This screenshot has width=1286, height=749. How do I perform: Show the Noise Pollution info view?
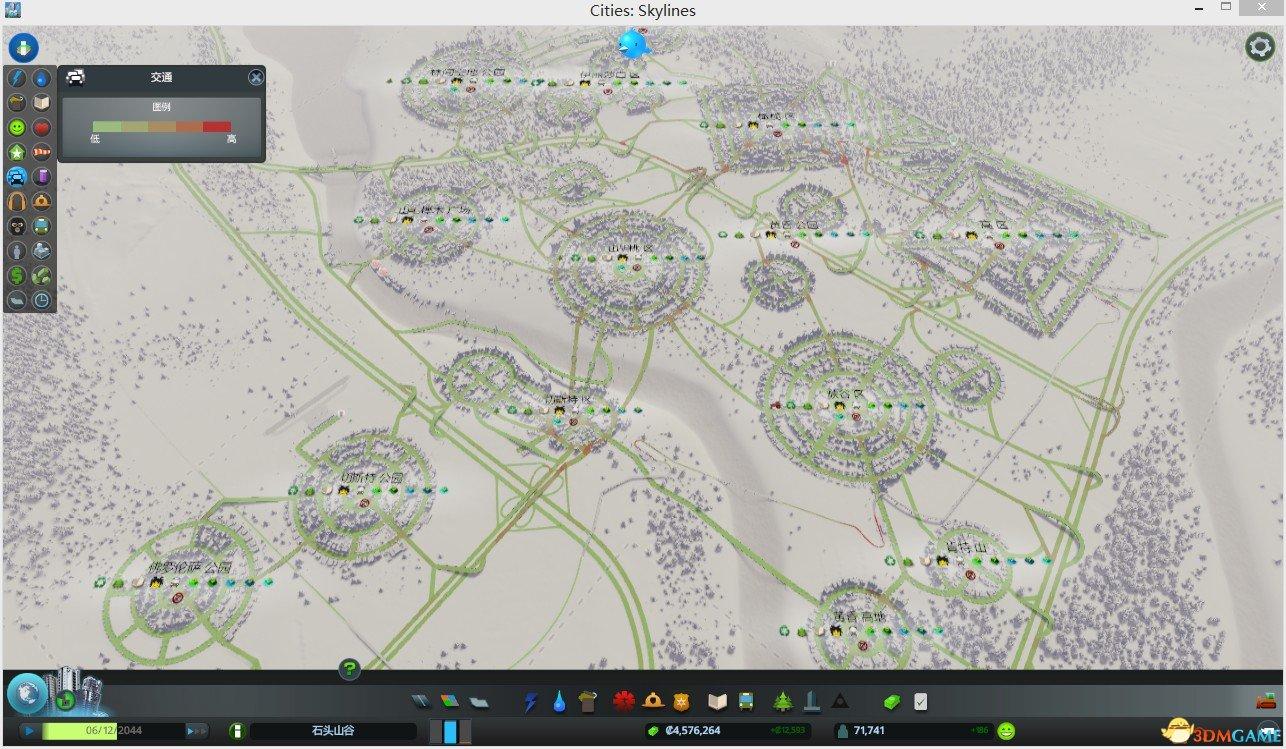(17, 201)
